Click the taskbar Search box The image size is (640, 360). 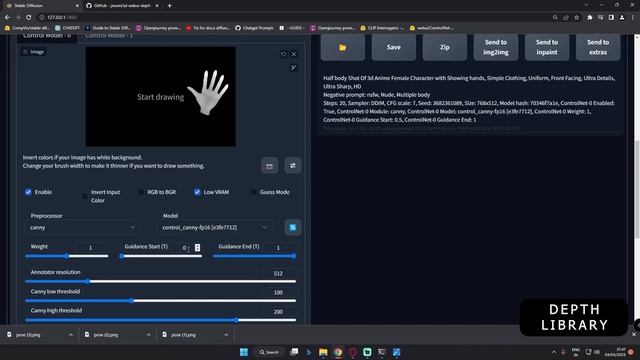click(x=269, y=352)
